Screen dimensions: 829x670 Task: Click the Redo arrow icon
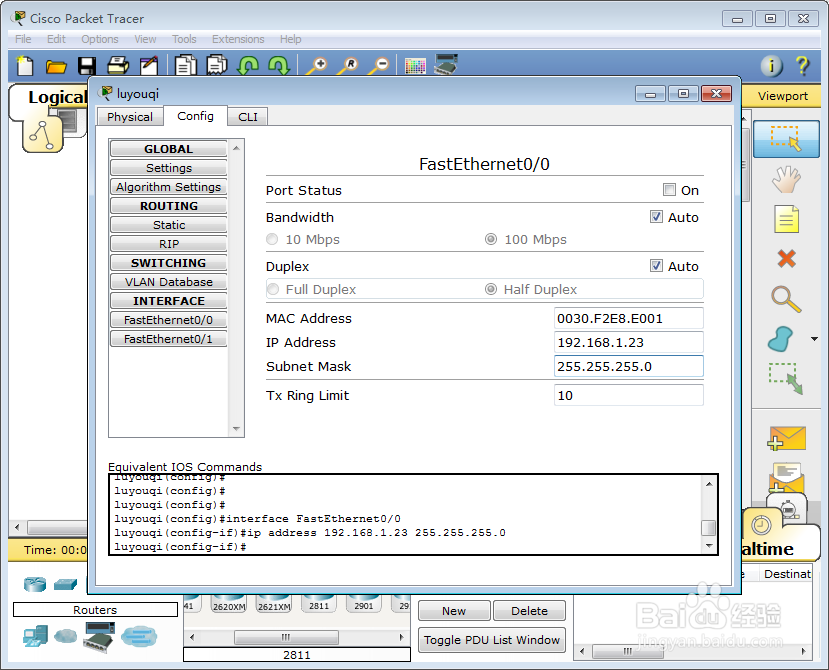(279, 66)
